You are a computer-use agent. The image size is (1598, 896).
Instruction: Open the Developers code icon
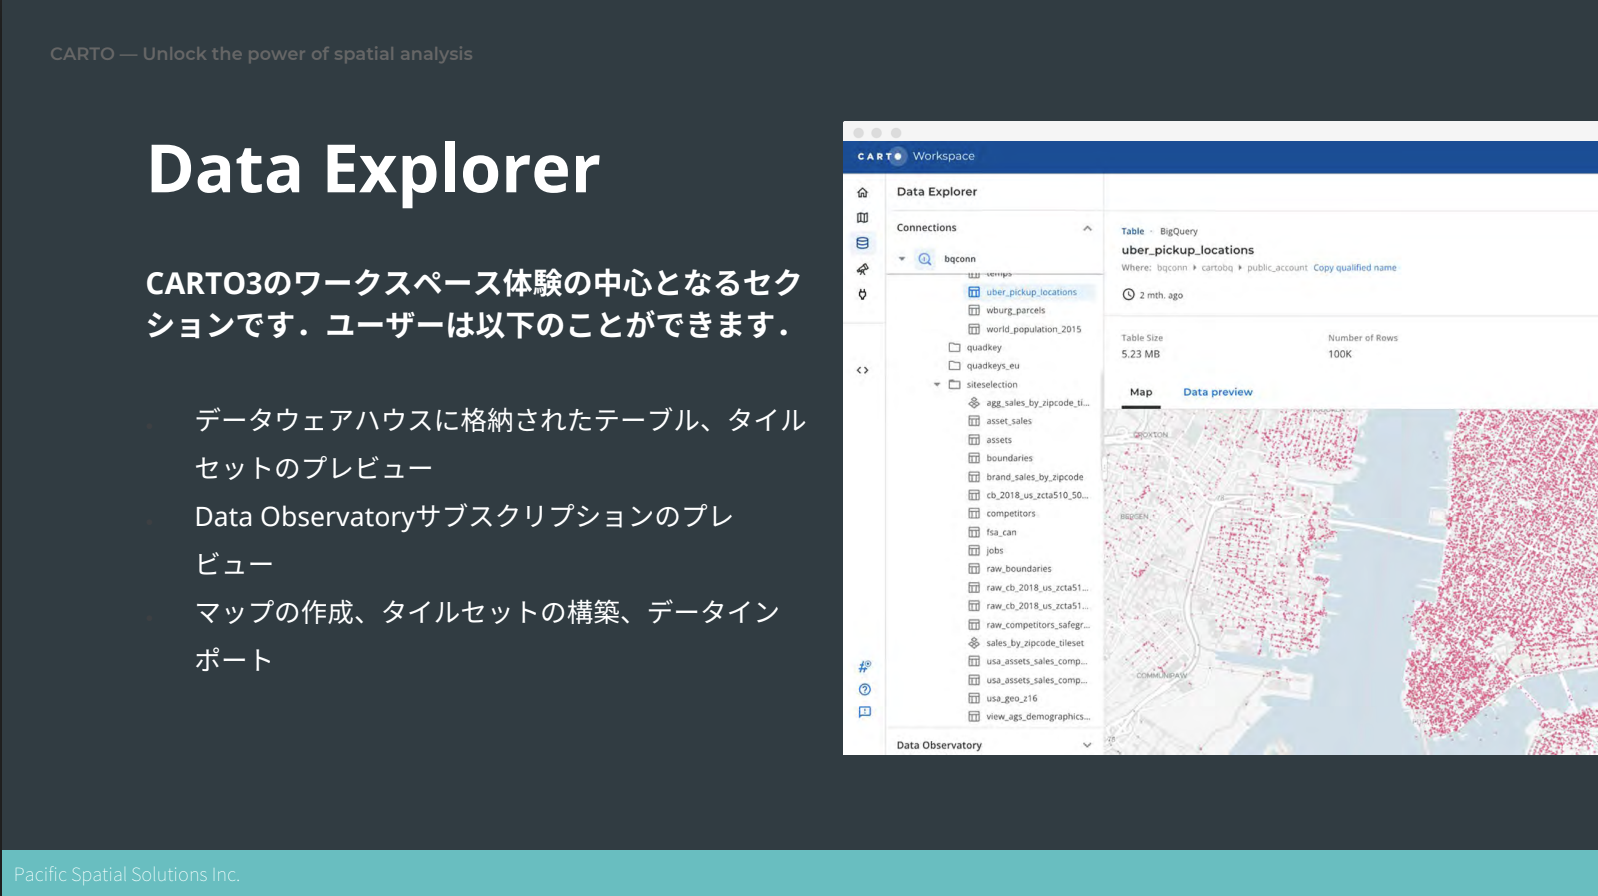tap(862, 370)
